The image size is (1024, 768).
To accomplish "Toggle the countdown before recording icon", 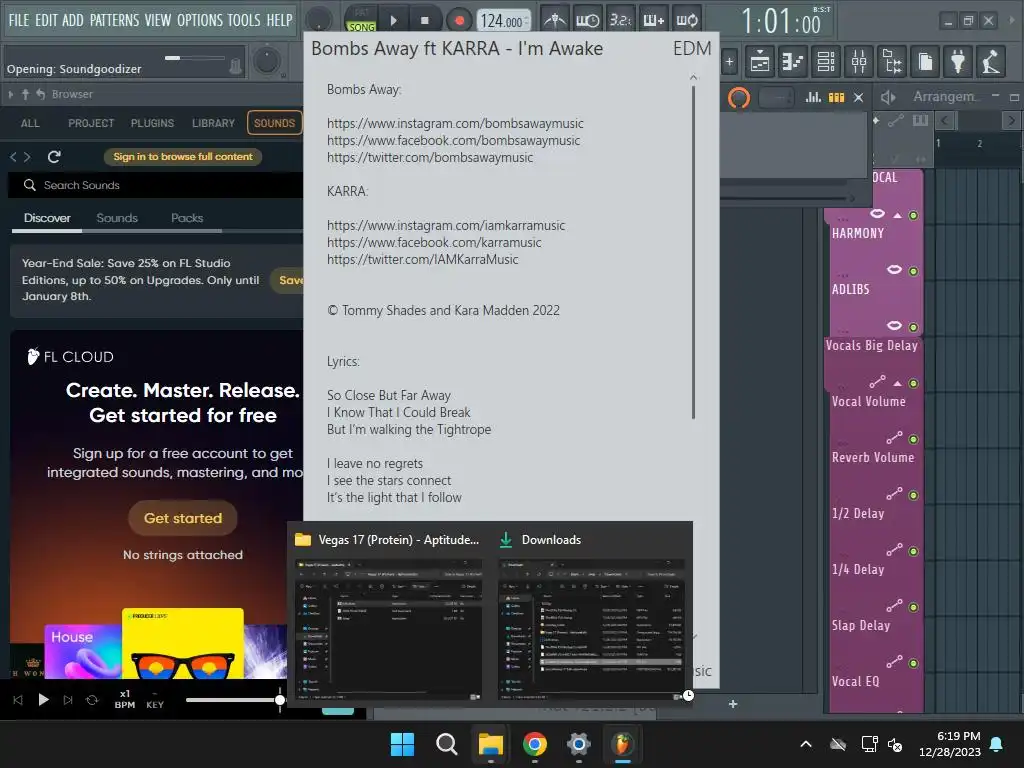I will [x=620, y=20].
